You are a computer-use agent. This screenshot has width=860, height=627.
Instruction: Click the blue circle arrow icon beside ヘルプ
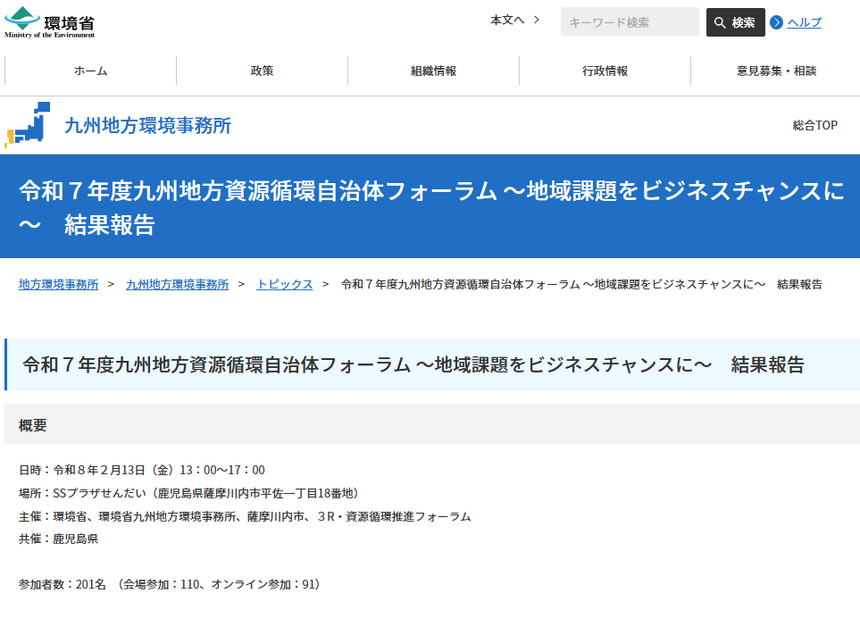776,22
